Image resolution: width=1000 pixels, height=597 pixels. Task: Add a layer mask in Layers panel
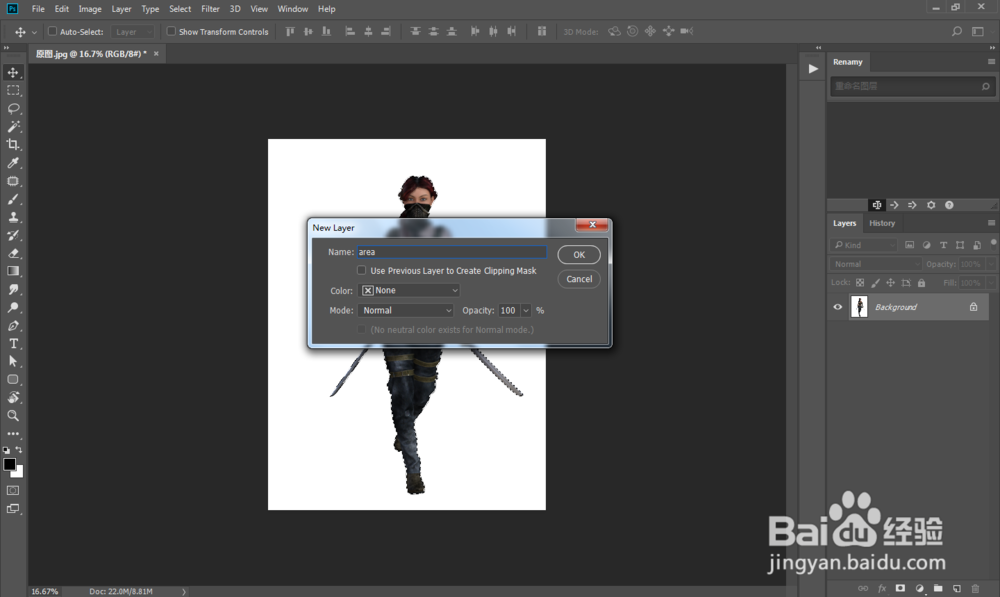pyautogui.click(x=900, y=588)
